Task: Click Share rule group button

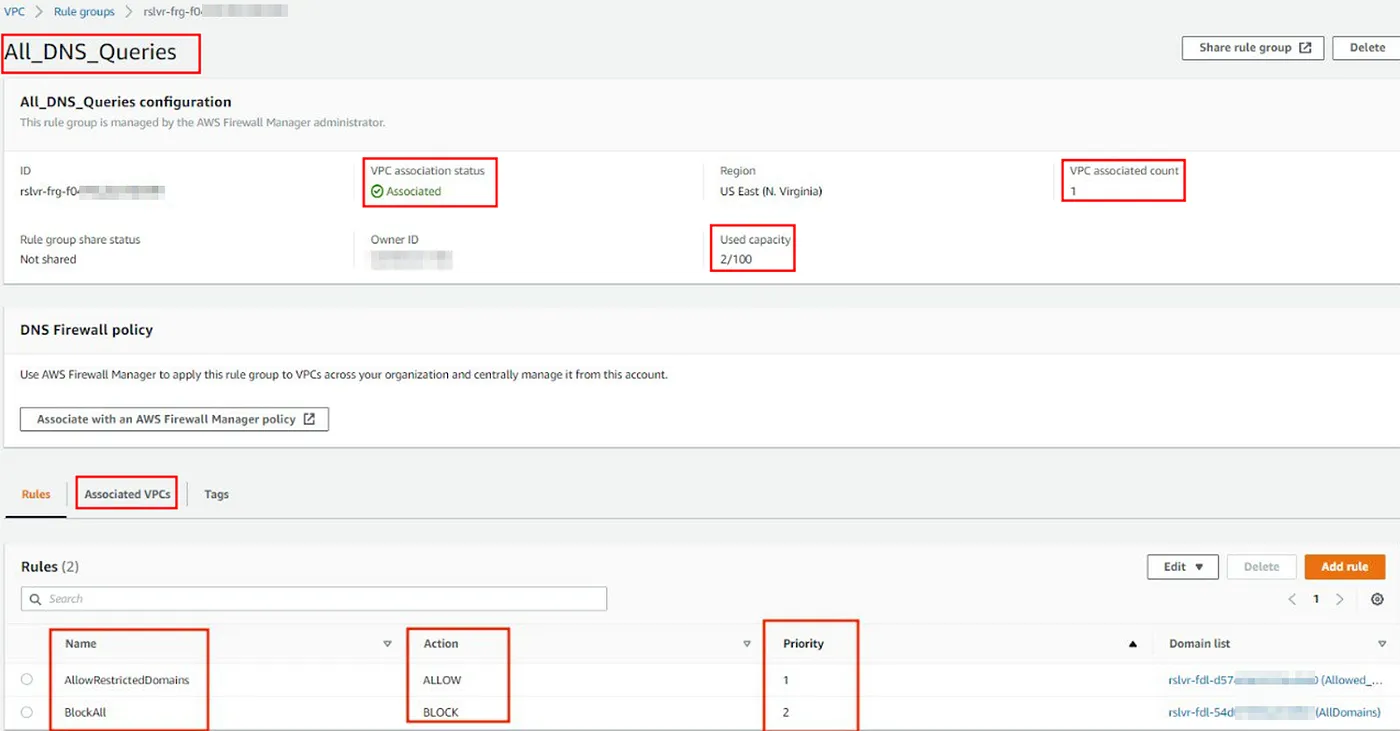Action: [1253, 48]
